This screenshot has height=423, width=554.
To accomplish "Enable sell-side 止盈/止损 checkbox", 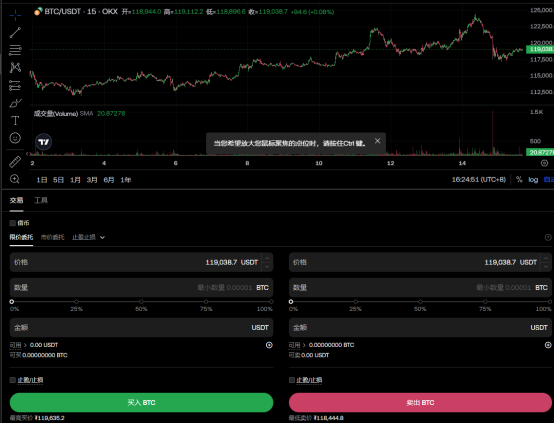I will [292, 380].
